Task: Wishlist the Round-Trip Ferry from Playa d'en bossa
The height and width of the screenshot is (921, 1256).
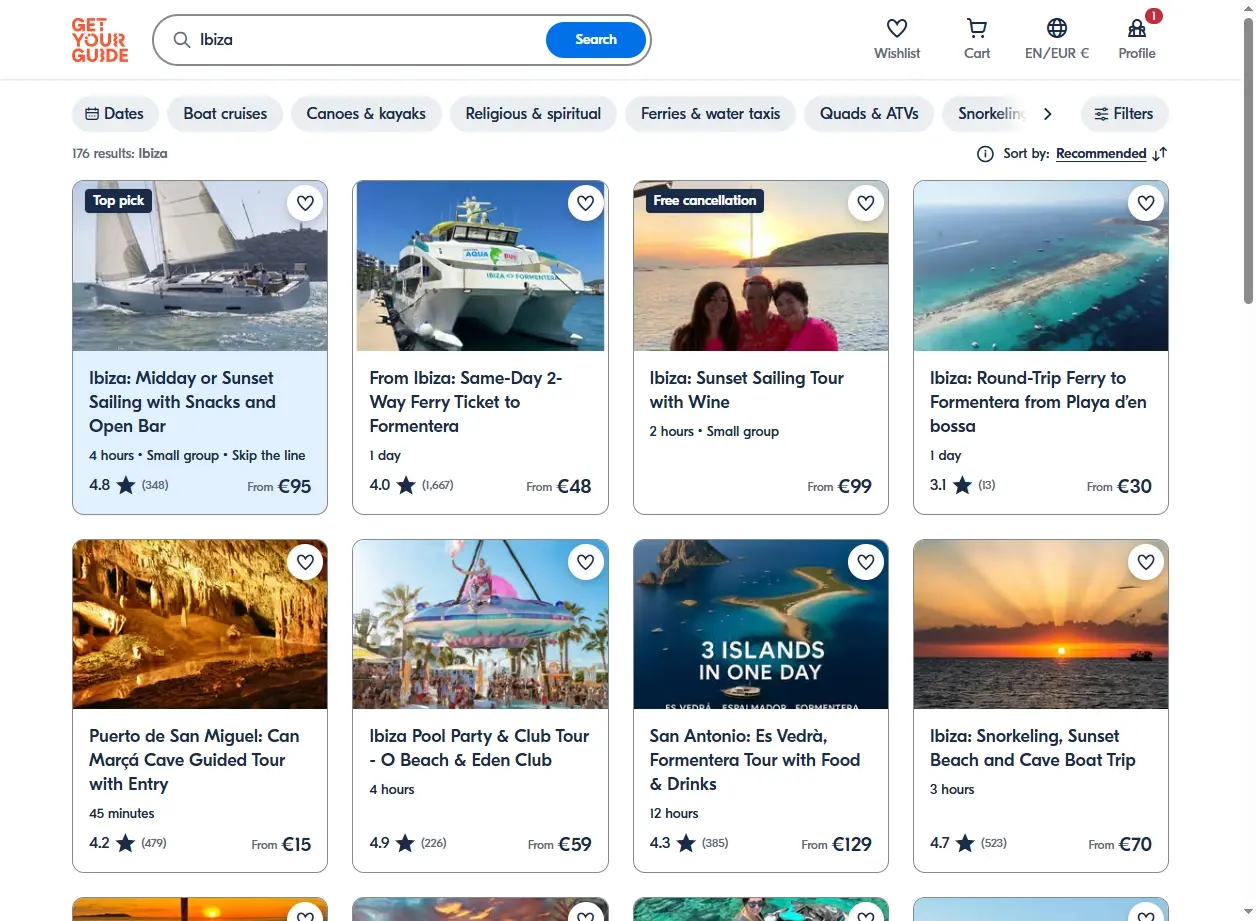Action: [1146, 204]
